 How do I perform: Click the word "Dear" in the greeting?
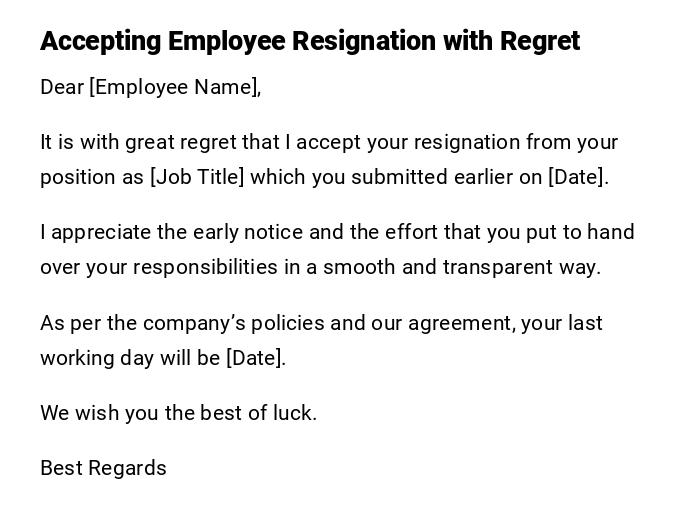pyautogui.click(x=61, y=87)
